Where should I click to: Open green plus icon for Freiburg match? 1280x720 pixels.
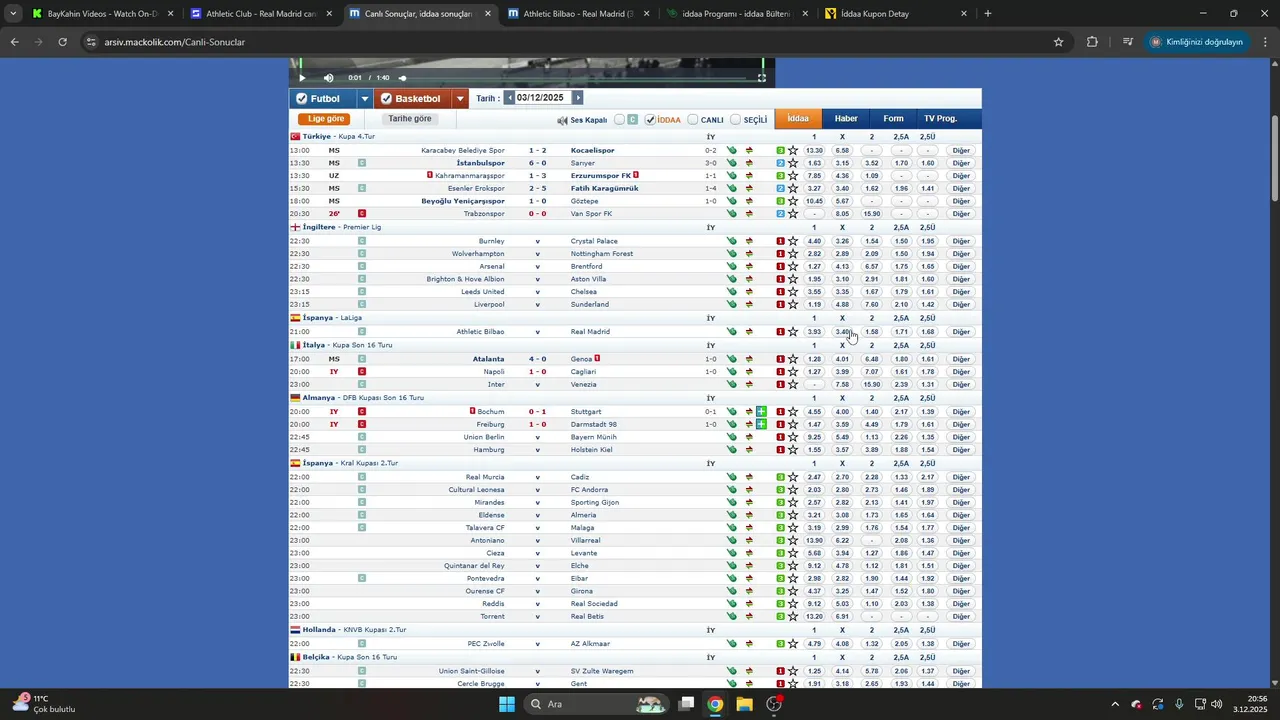(x=761, y=424)
